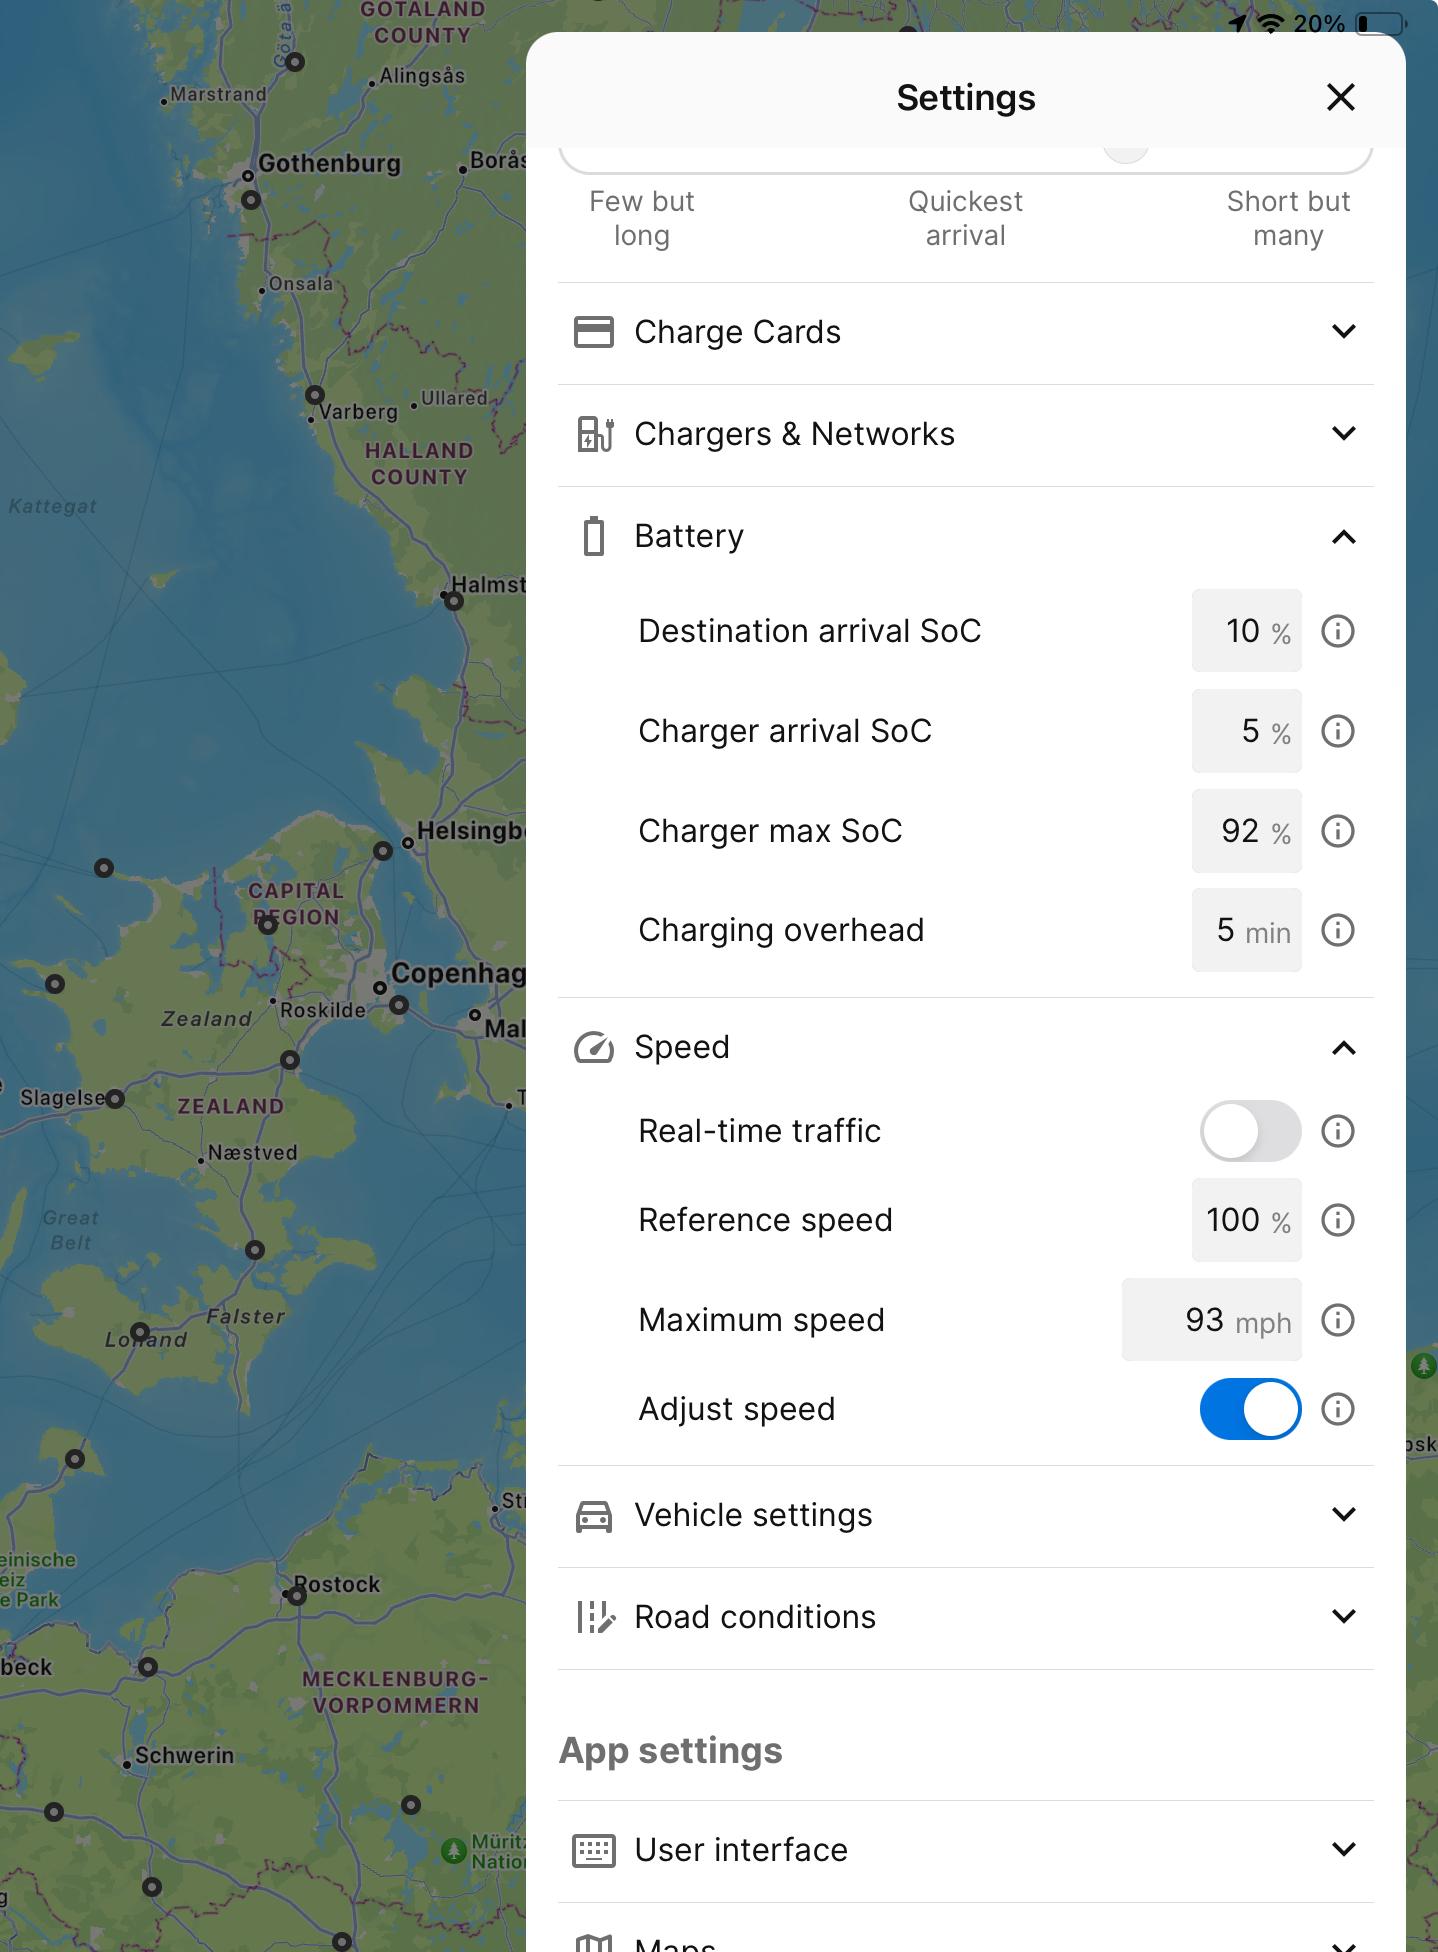Viewport: 1438px width, 1952px height.
Task: Open the Road conditions row label
Action: pyautogui.click(x=755, y=1617)
